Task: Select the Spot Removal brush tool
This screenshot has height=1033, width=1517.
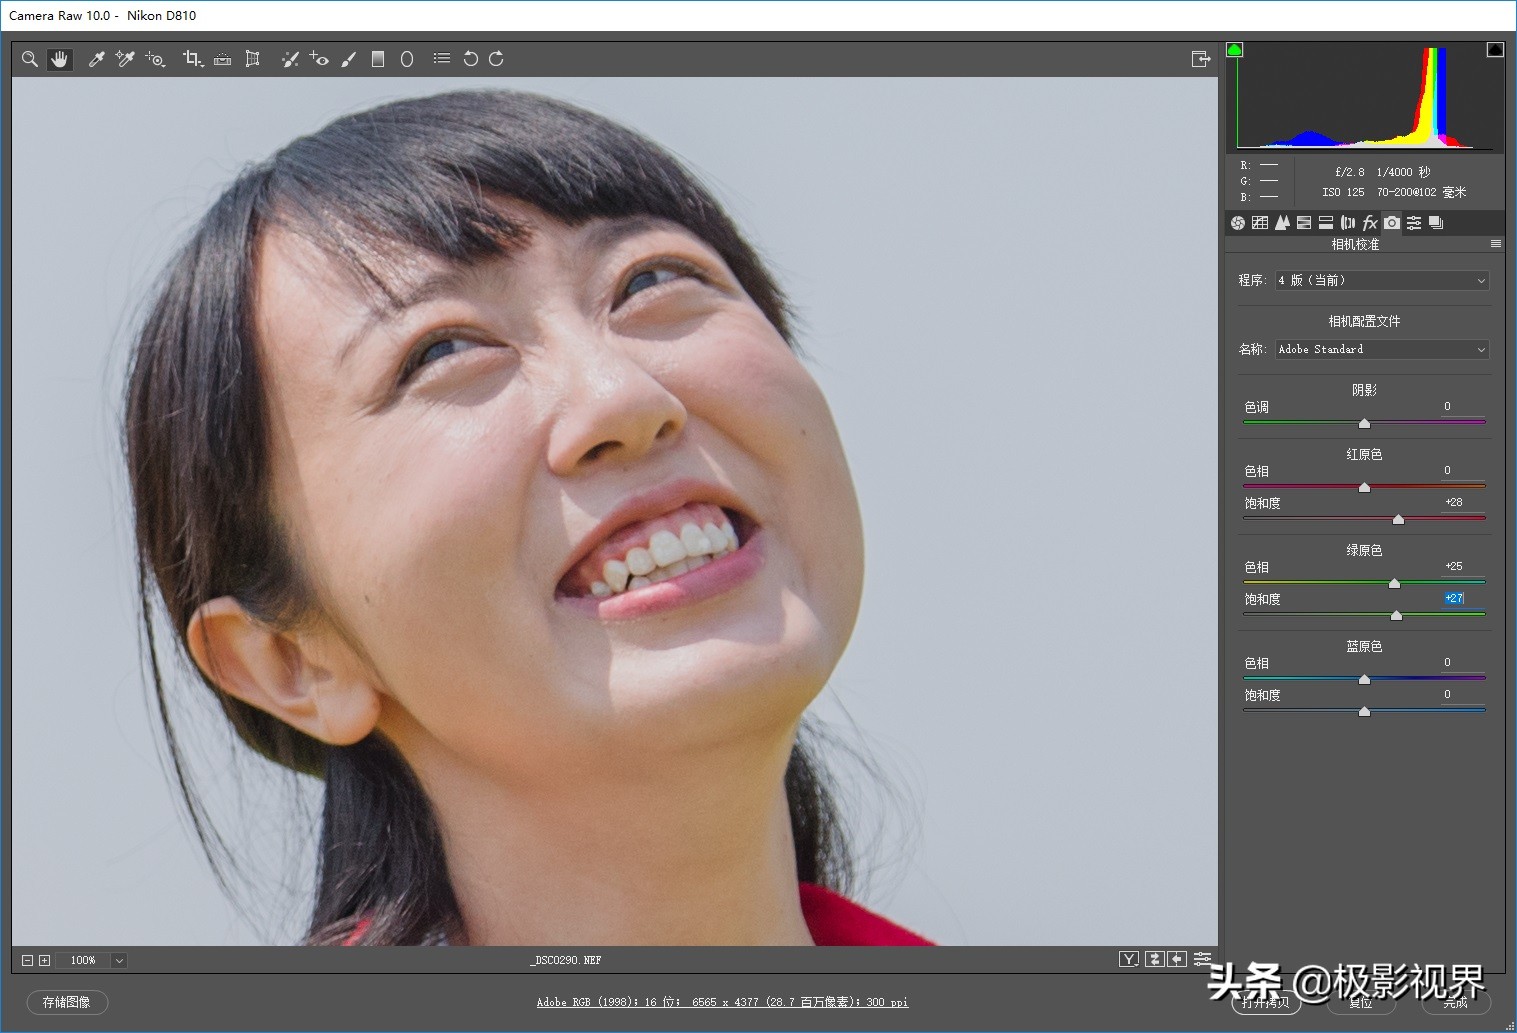Action: [290, 59]
